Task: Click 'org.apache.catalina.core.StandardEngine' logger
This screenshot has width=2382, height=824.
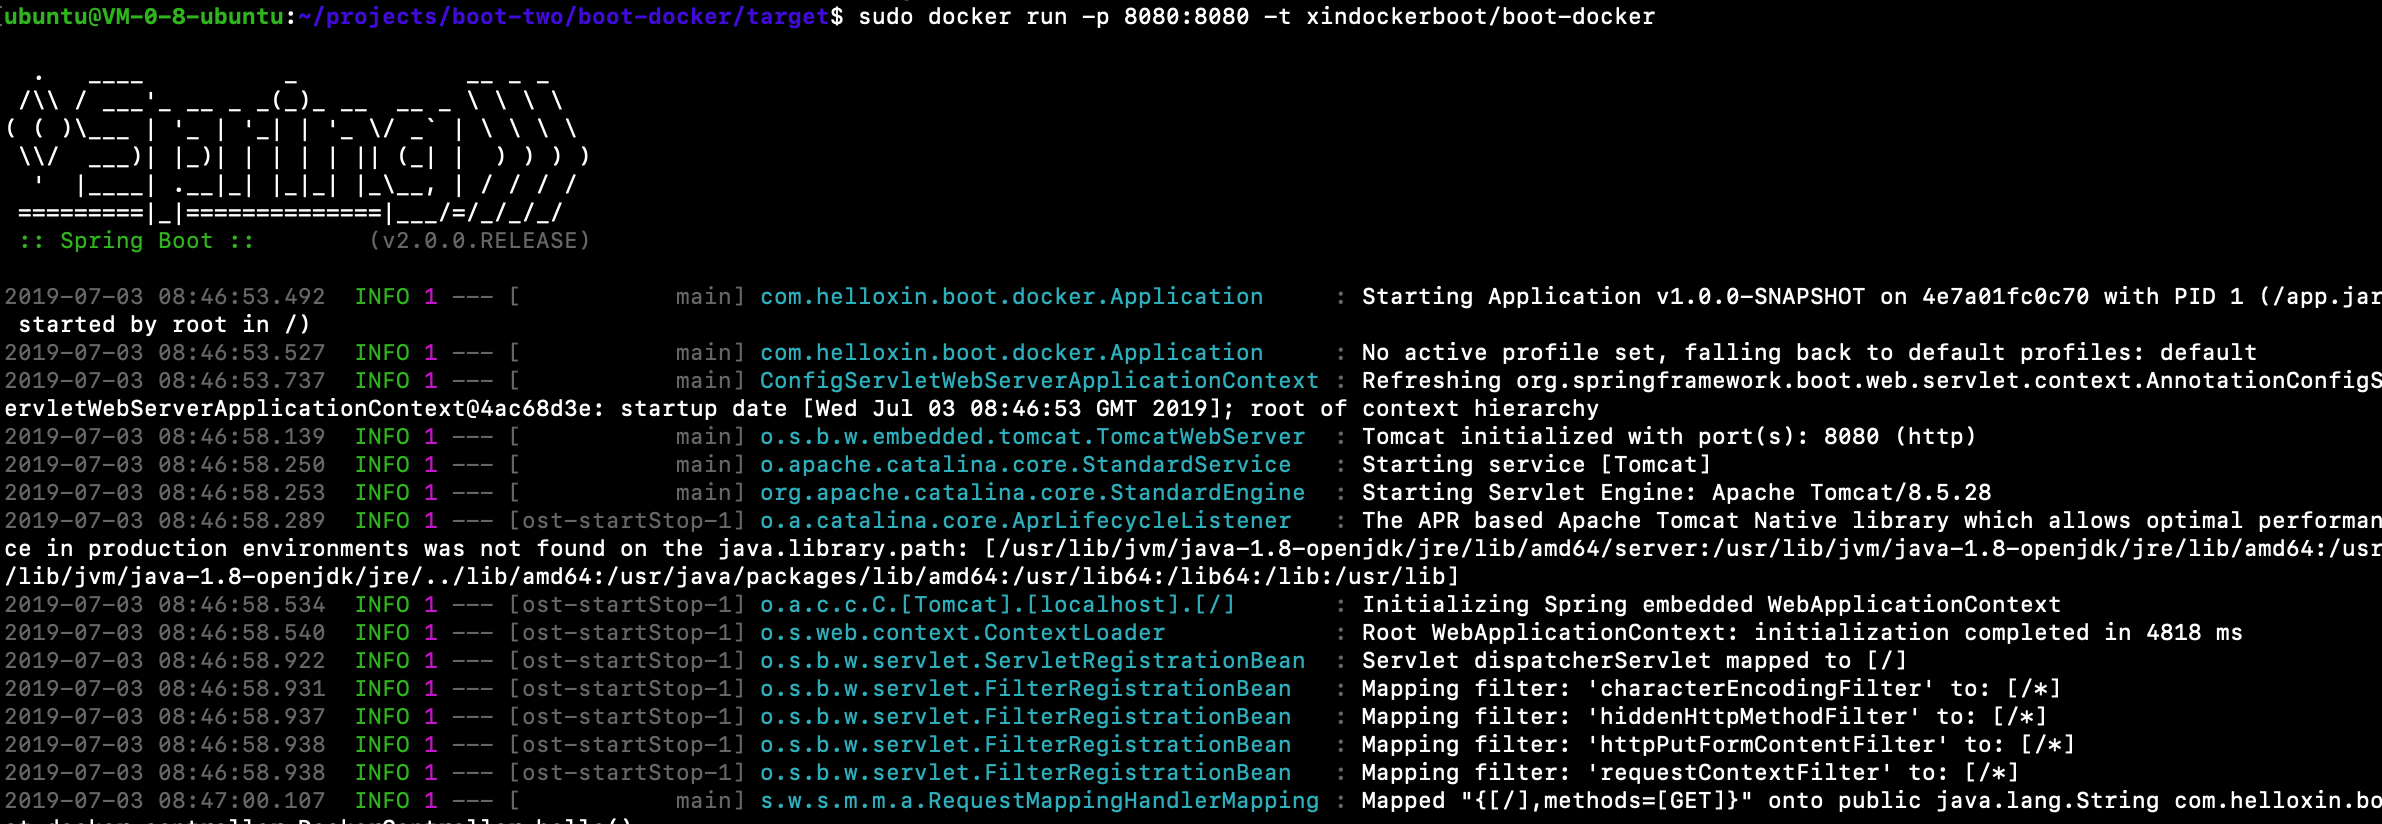Action: [1033, 493]
